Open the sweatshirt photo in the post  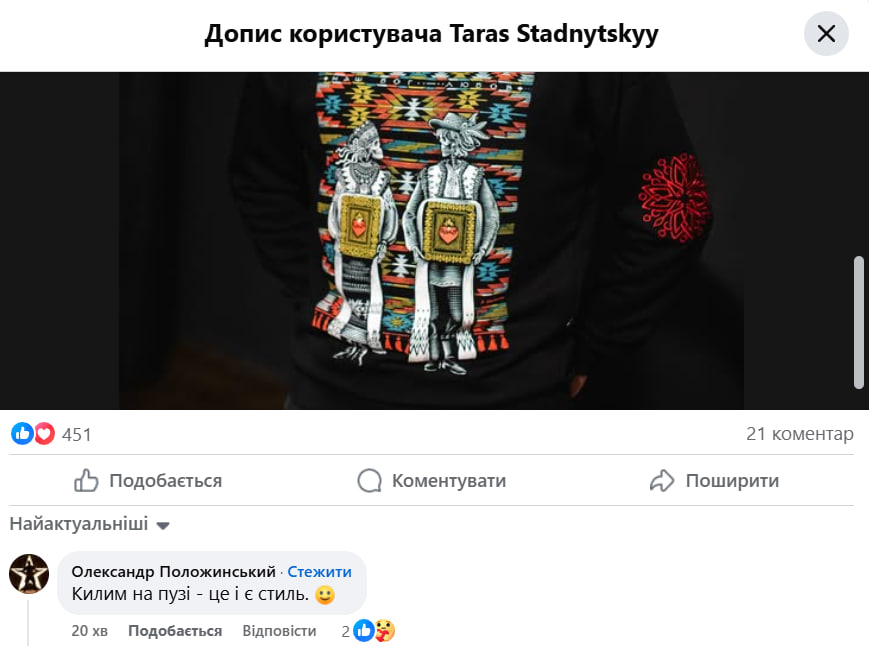[431, 240]
